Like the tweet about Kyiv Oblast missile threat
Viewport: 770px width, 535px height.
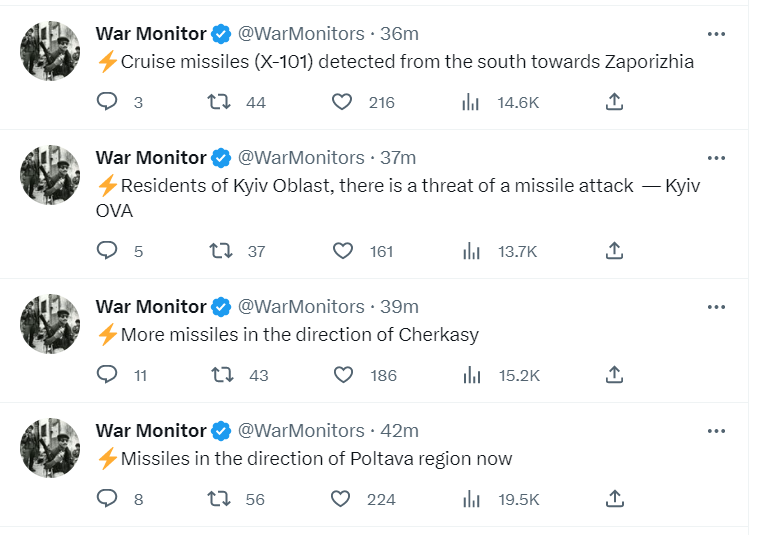click(x=343, y=251)
